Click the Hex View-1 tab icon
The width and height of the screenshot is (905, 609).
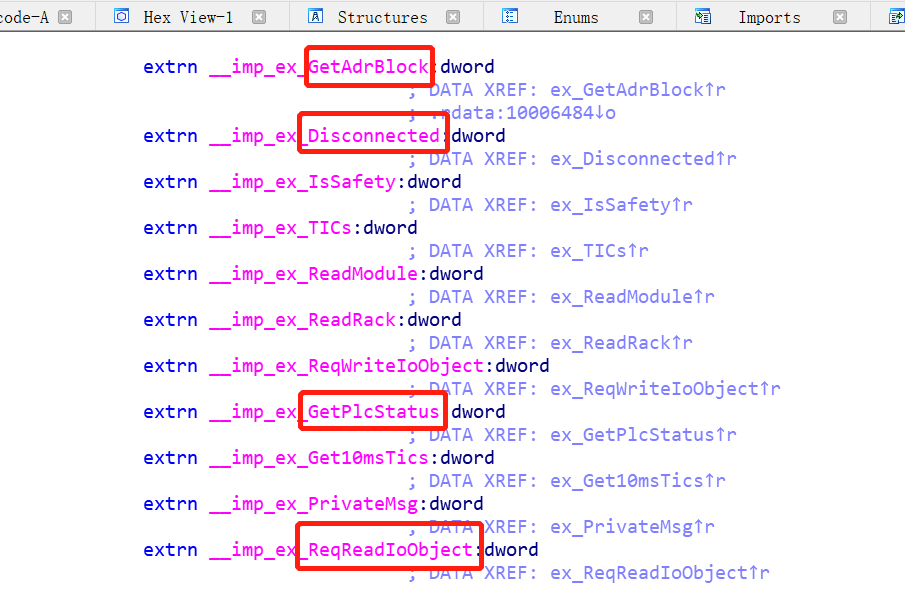(x=122, y=16)
